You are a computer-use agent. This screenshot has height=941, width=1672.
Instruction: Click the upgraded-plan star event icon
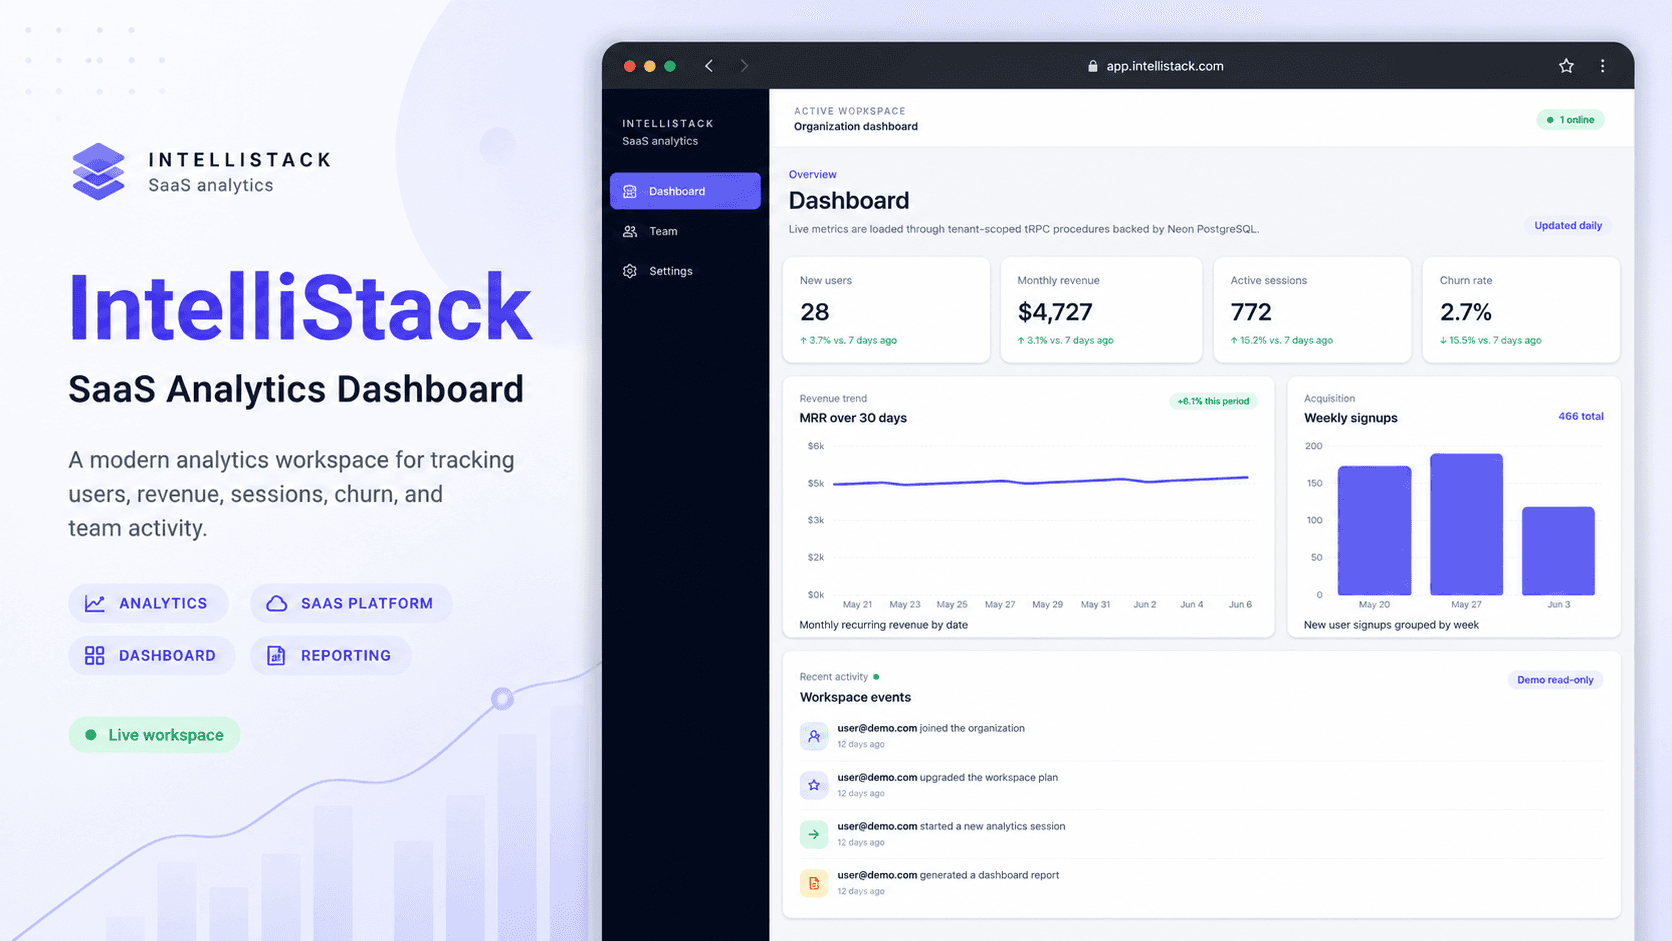click(814, 785)
